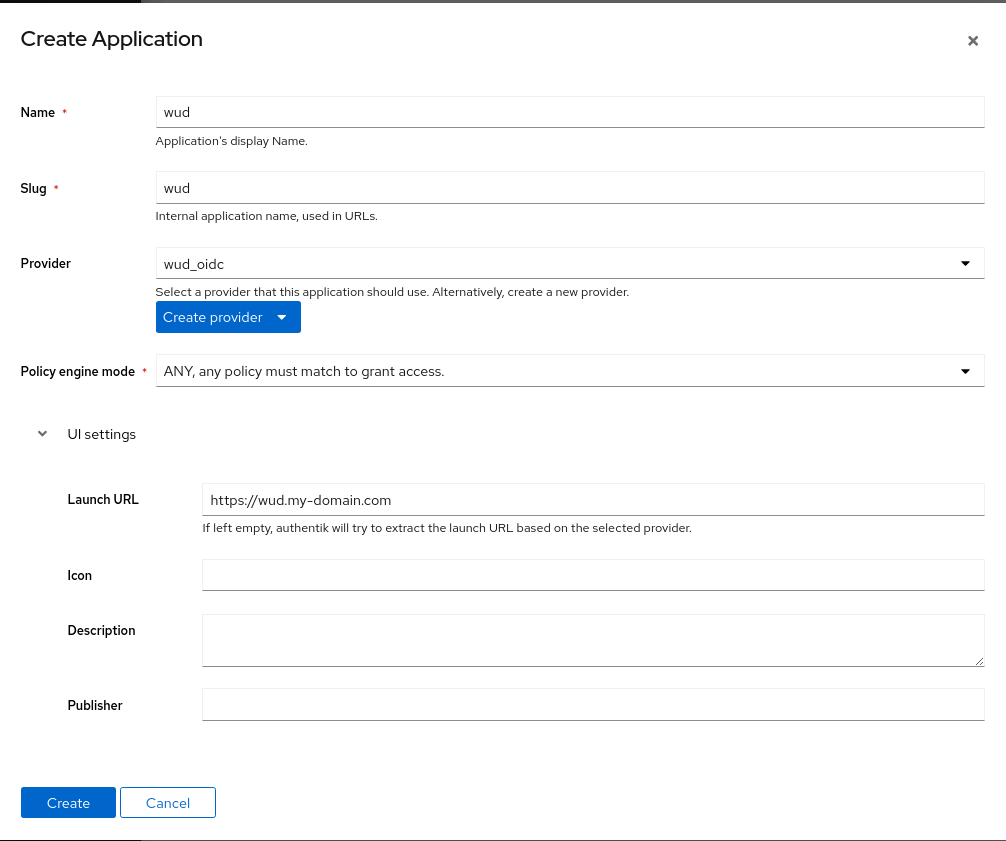Screen dimensions: 1006x841
Task: Click the "Slug" field label
Action: pyautogui.click(x=33, y=189)
